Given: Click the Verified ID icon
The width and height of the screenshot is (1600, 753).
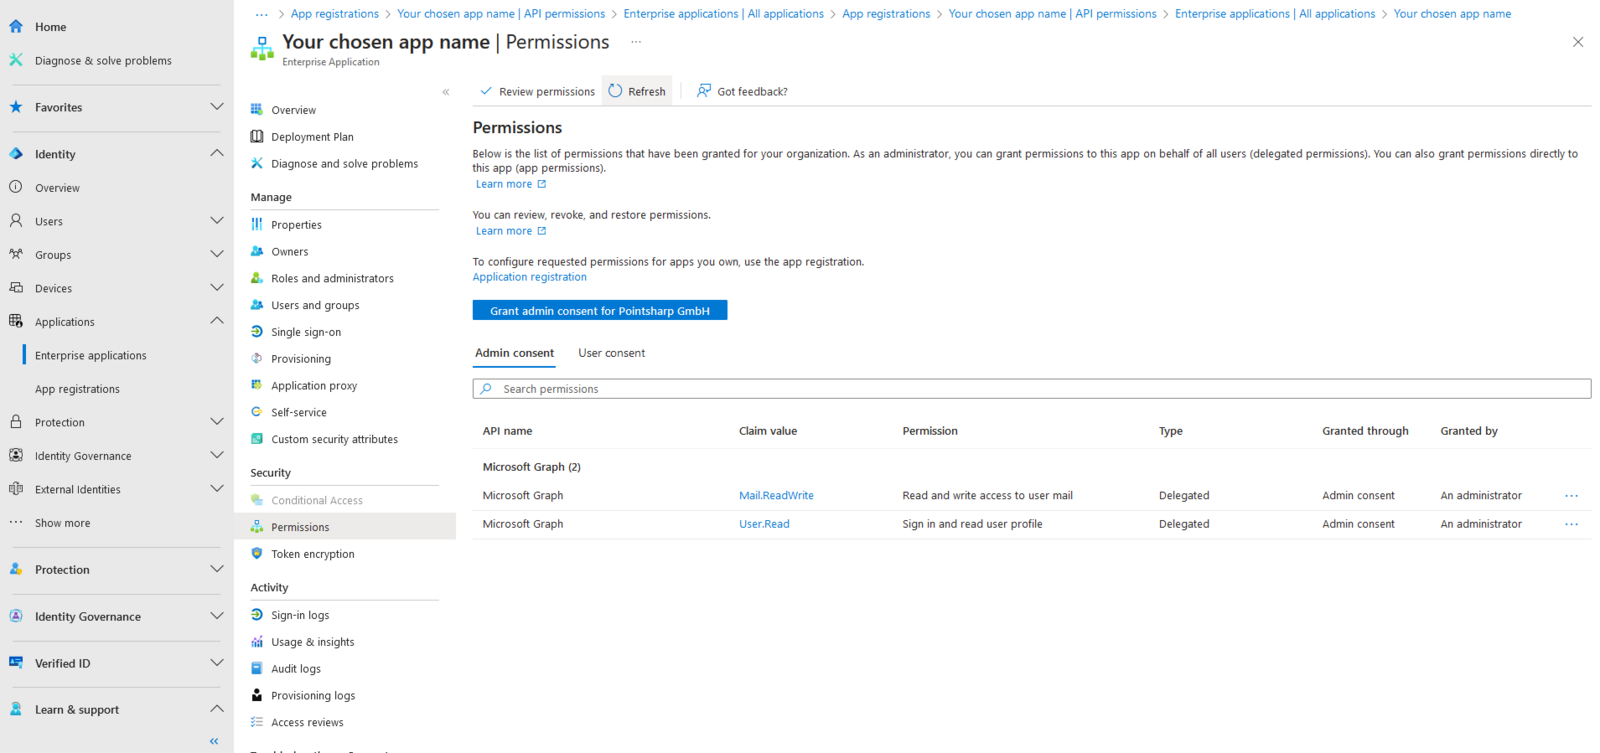Looking at the screenshot, I should point(16,663).
